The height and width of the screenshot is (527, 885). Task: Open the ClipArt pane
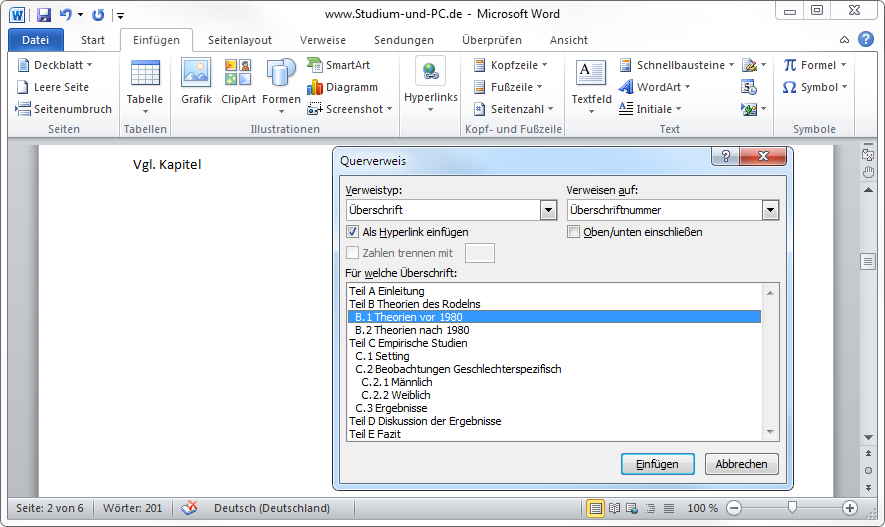[238, 82]
